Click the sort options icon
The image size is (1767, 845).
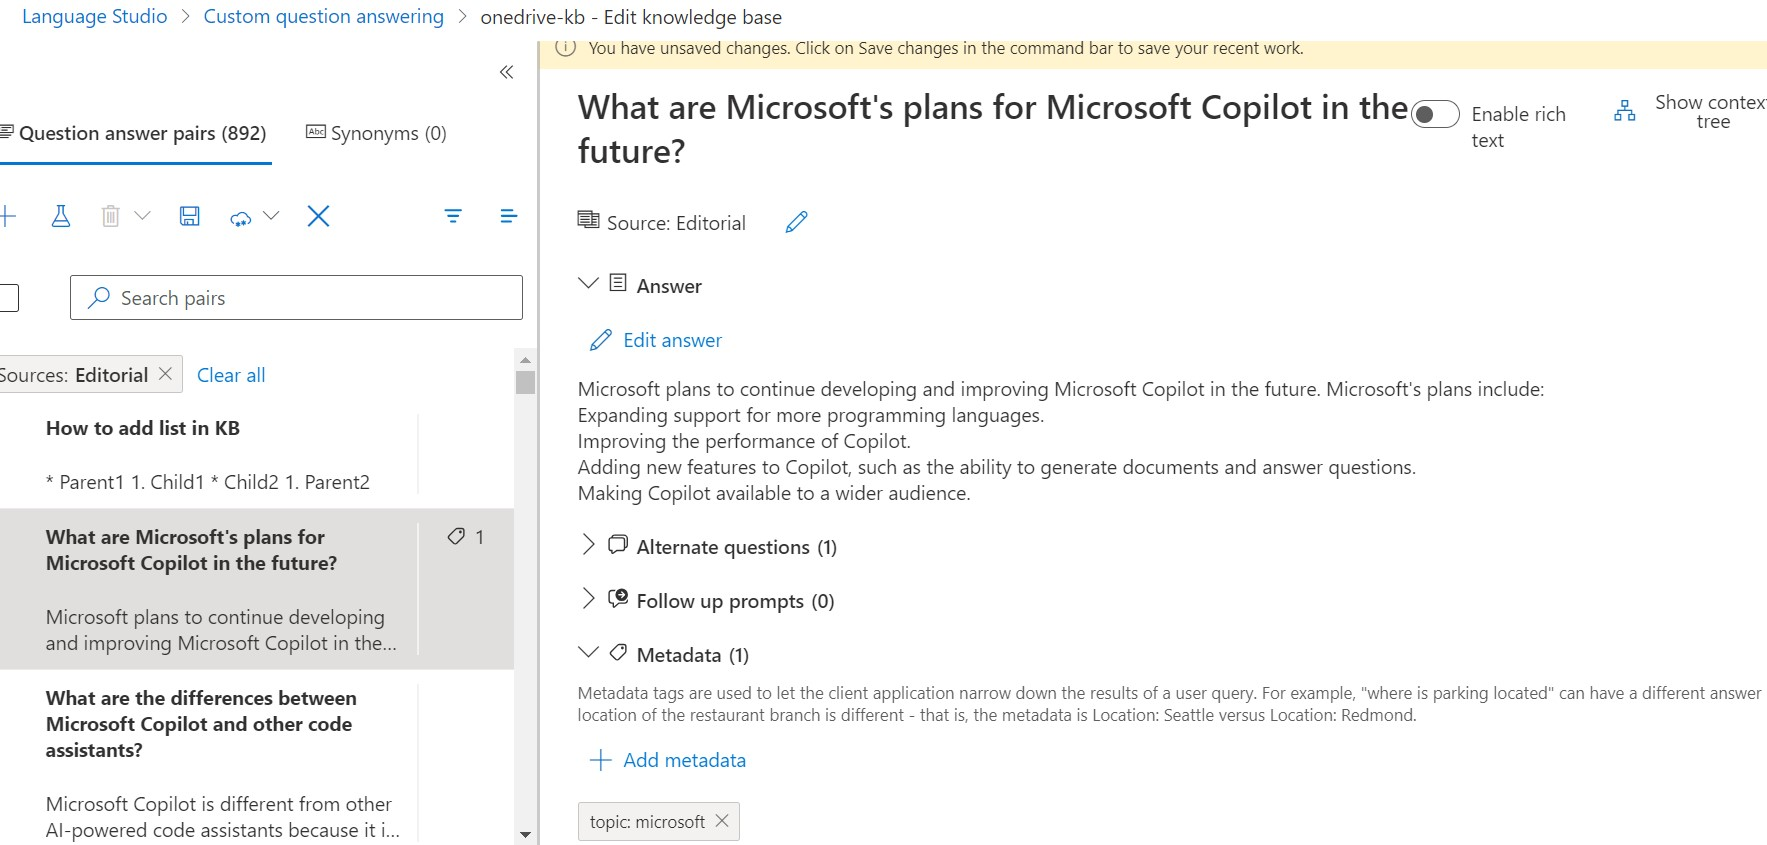[x=509, y=216]
